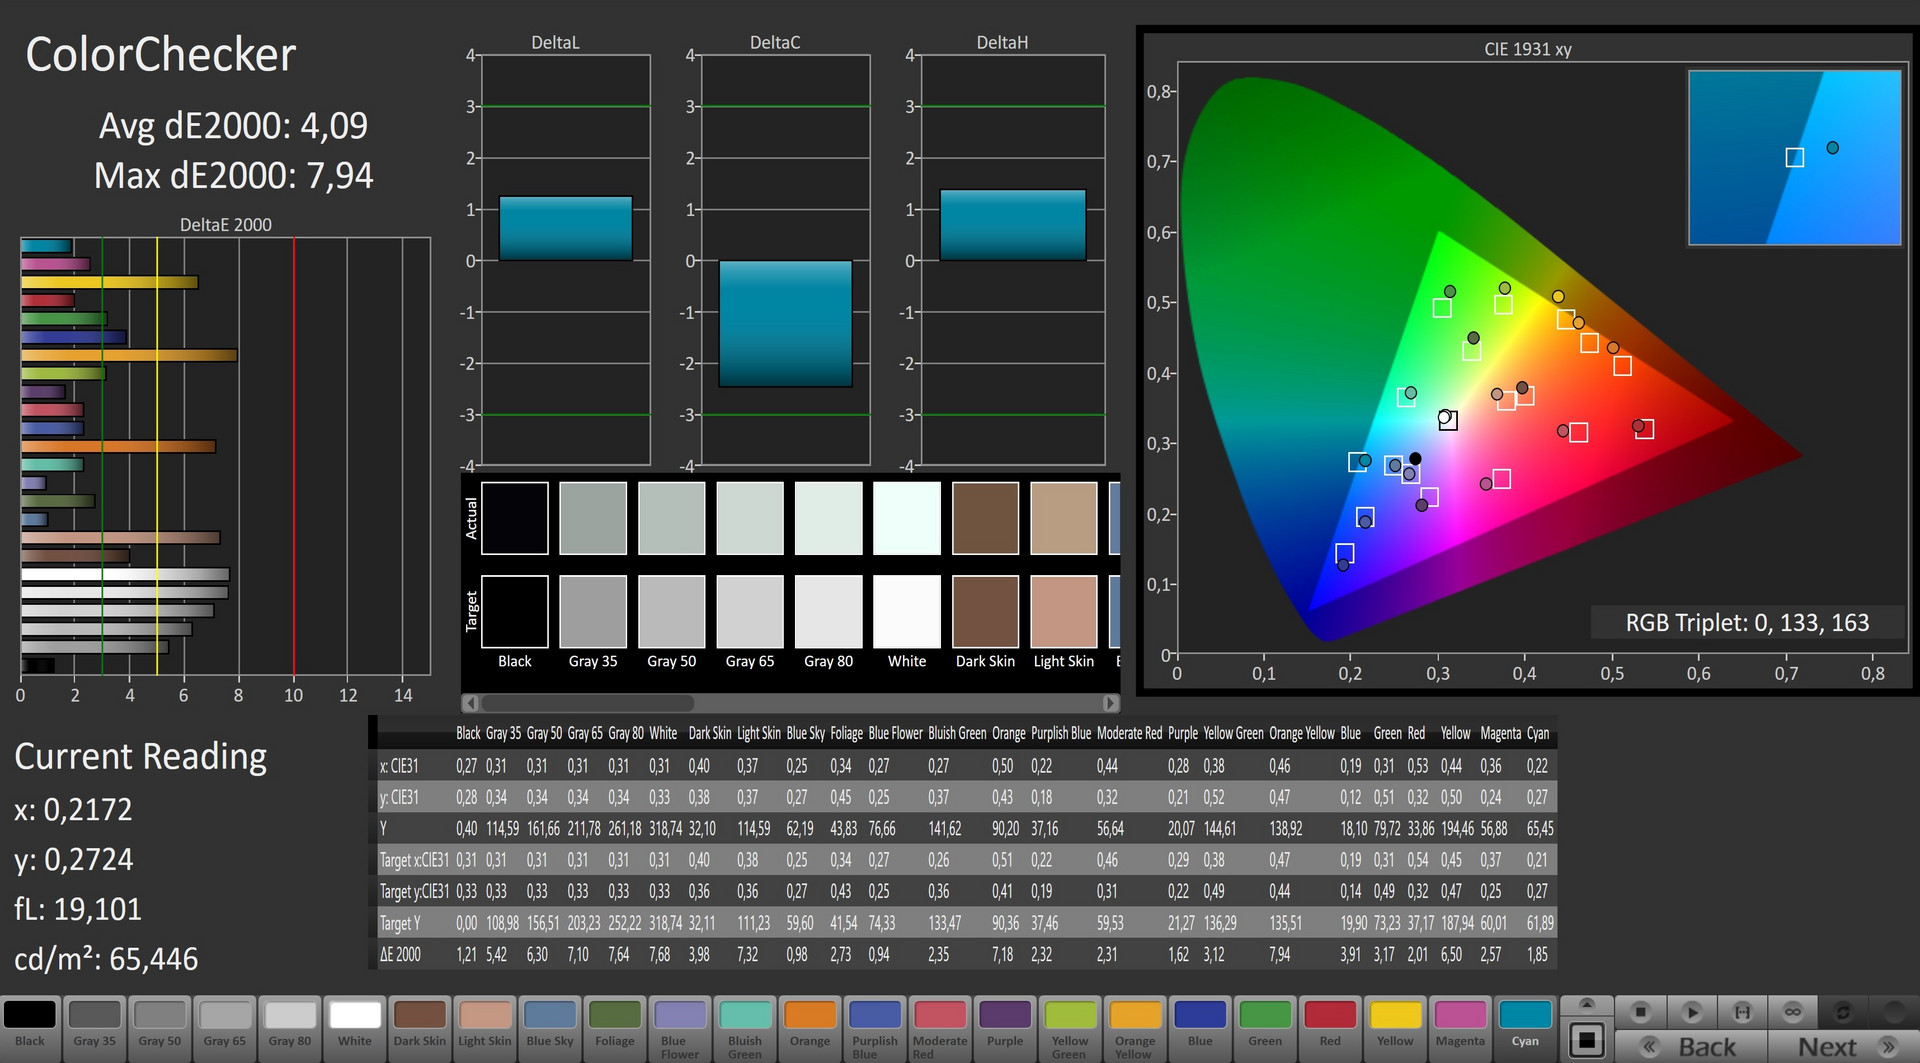Screen dimensions: 1920x1063
Task: Click the DeltaL bar chart
Action: [566, 260]
